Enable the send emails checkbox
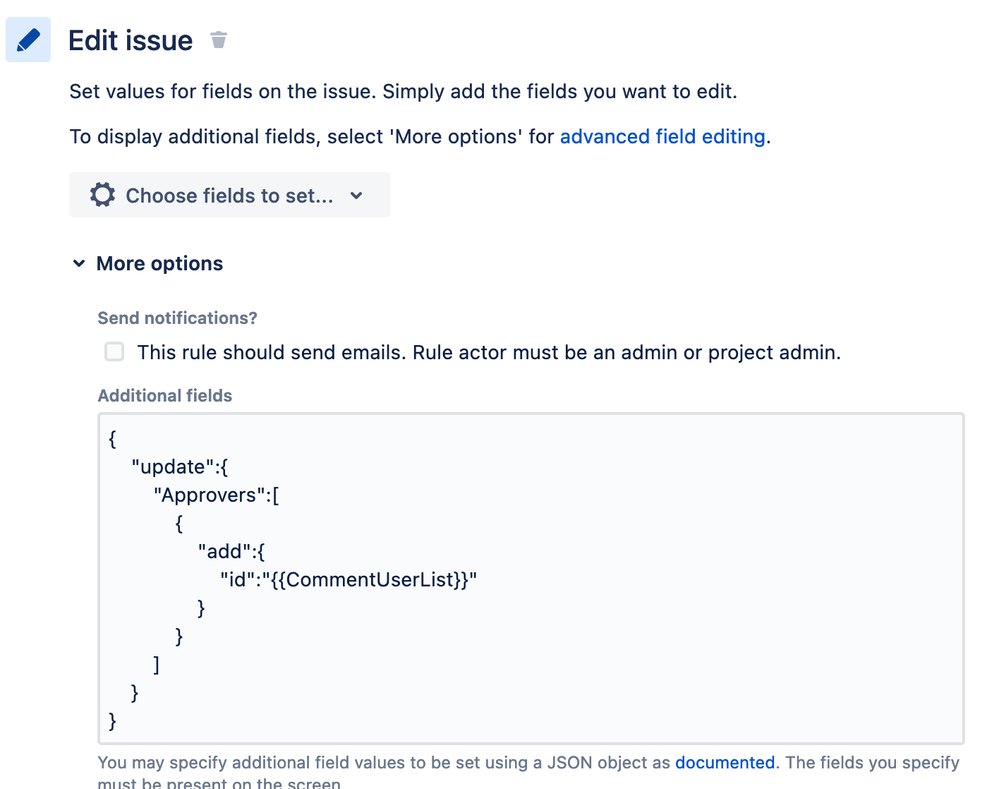Viewport: 999px width, 789px height. 114,352
